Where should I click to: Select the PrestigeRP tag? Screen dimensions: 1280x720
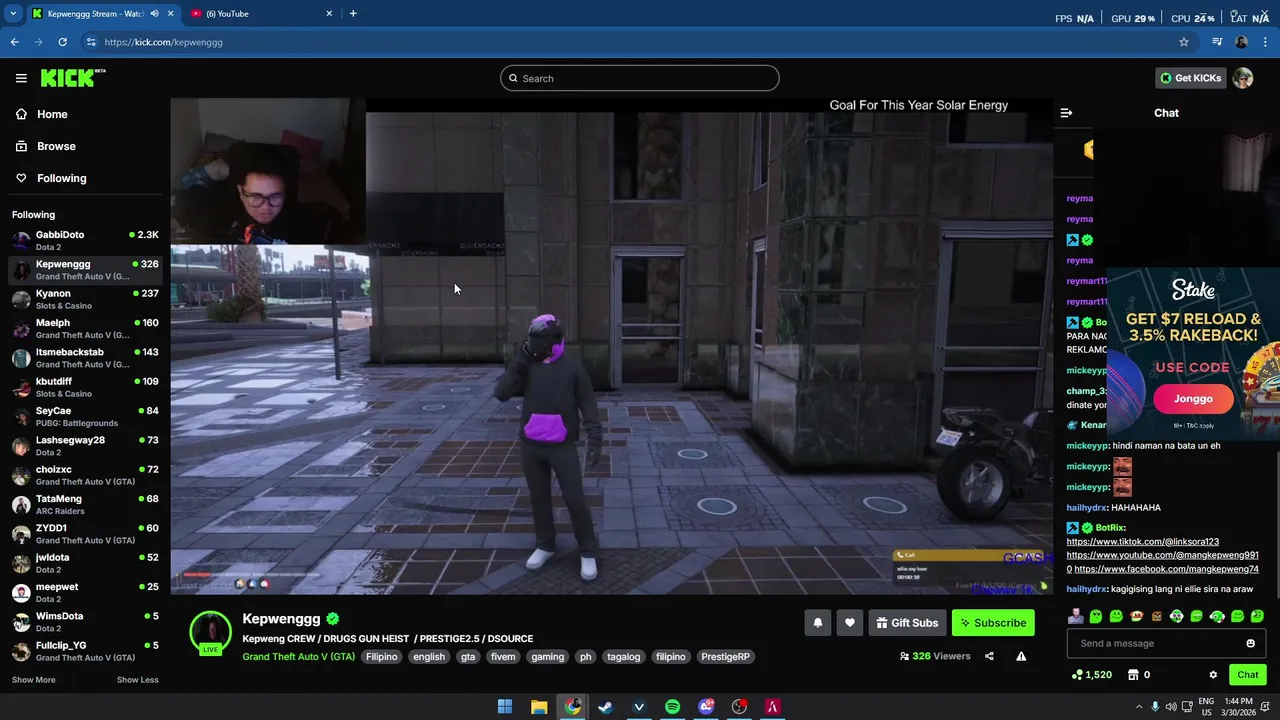click(725, 657)
